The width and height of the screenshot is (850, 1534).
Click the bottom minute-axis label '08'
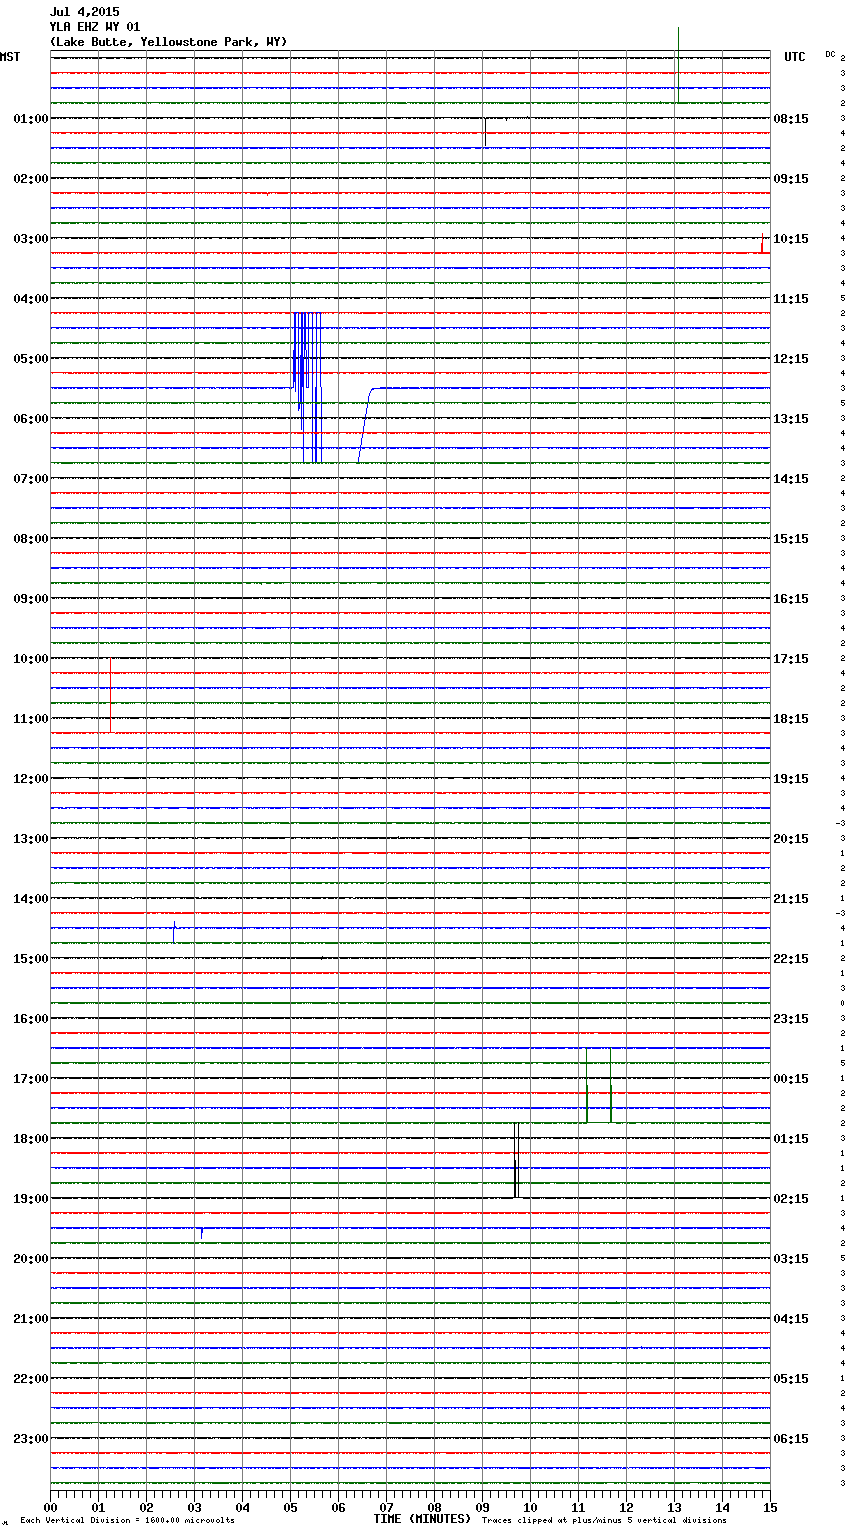point(434,1507)
